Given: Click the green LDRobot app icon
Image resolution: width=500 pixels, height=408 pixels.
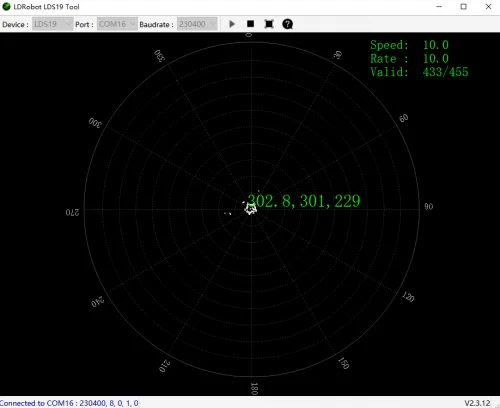Looking at the screenshot, I should click(x=6, y=6).
